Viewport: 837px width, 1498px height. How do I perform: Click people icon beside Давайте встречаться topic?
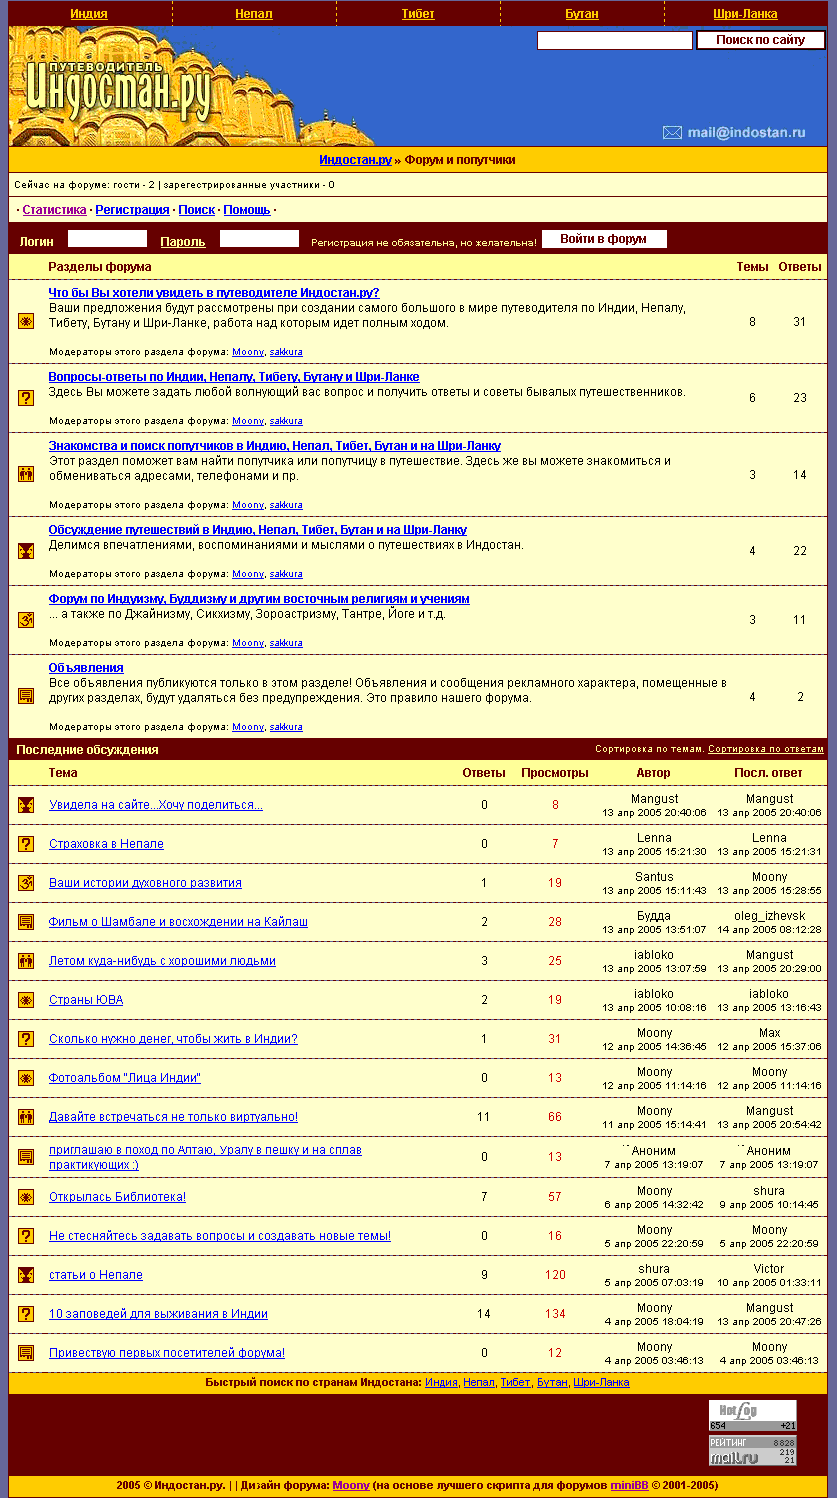(26, 1117)
